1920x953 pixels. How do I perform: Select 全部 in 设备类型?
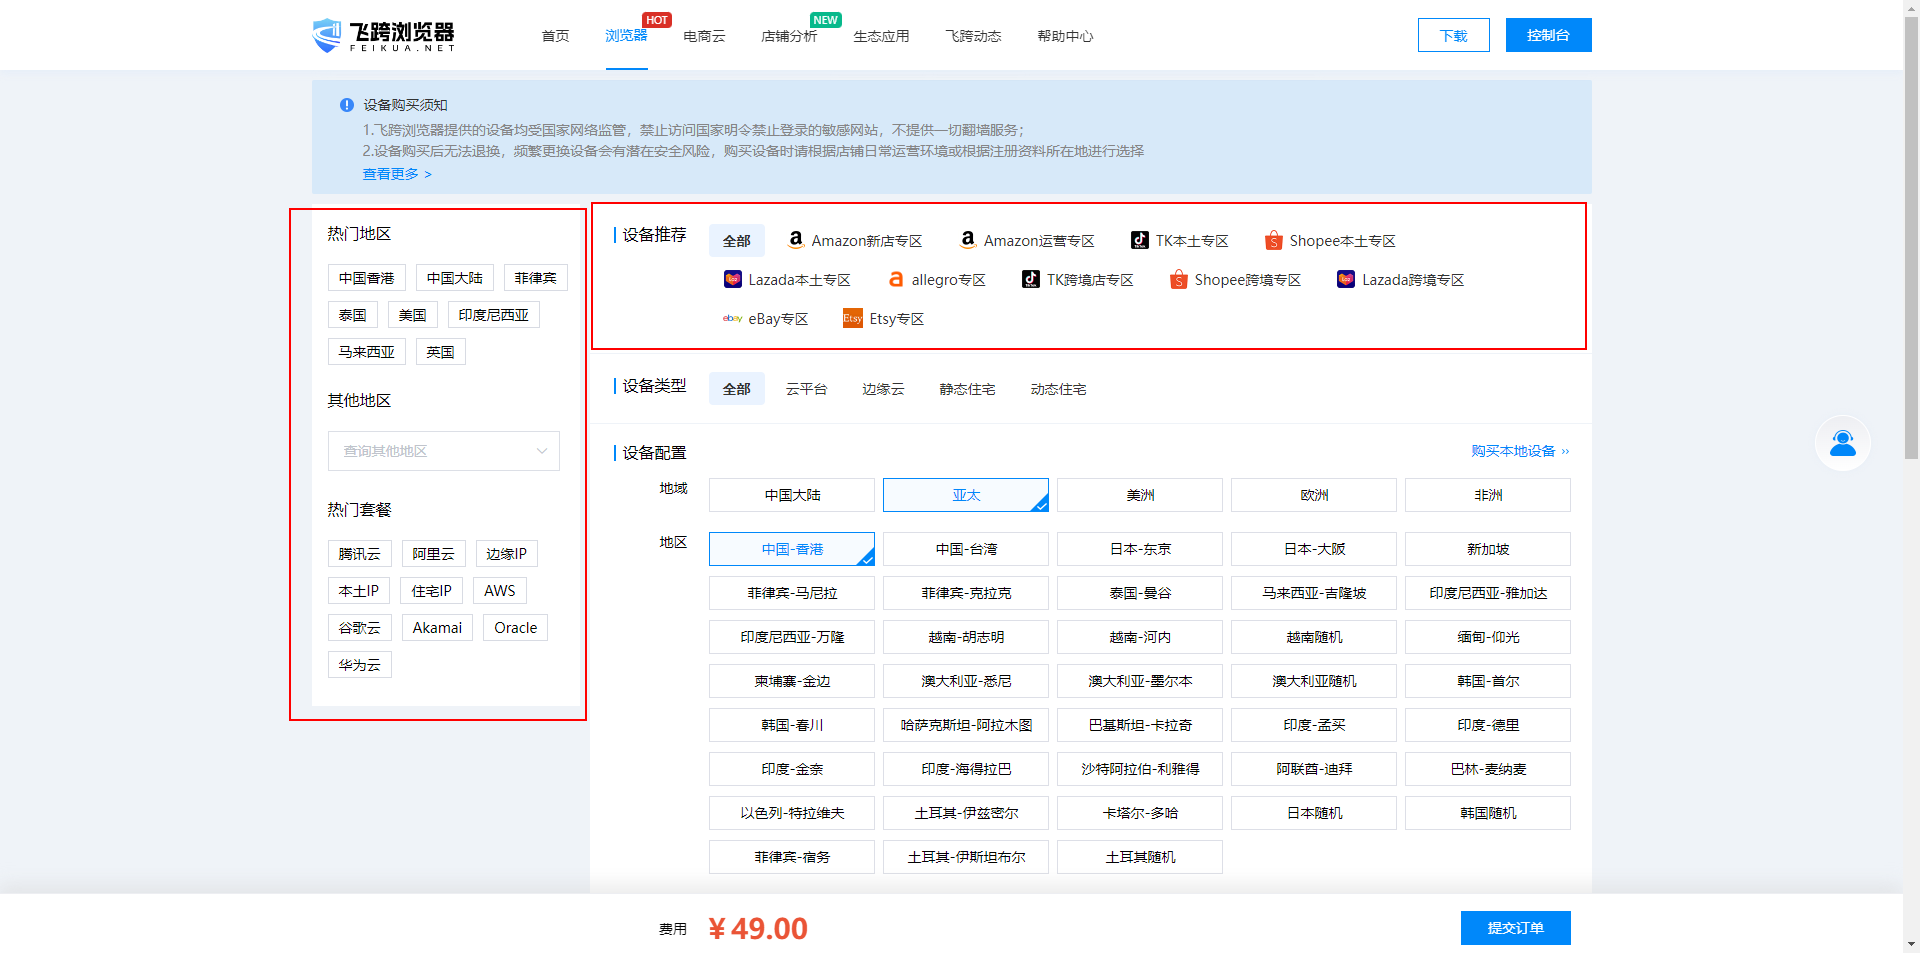(737, 389)
